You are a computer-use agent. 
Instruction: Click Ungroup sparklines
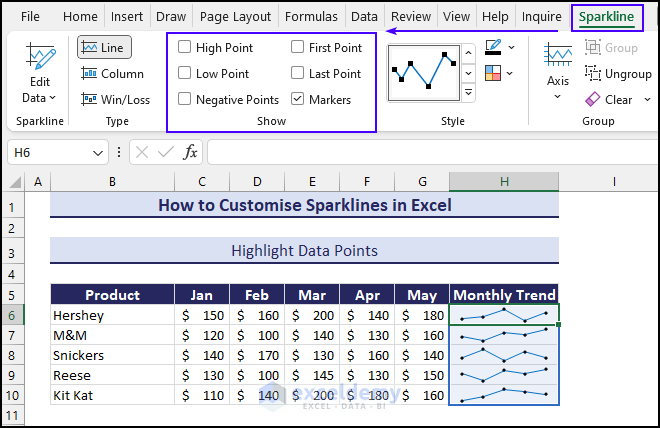coord(618,73)
